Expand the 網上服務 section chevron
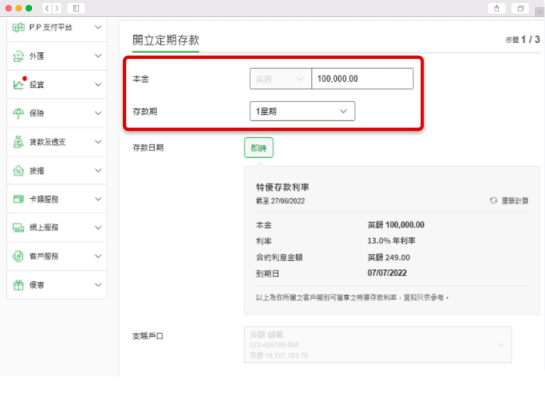545x397 pixels. [x=98, y=227]
